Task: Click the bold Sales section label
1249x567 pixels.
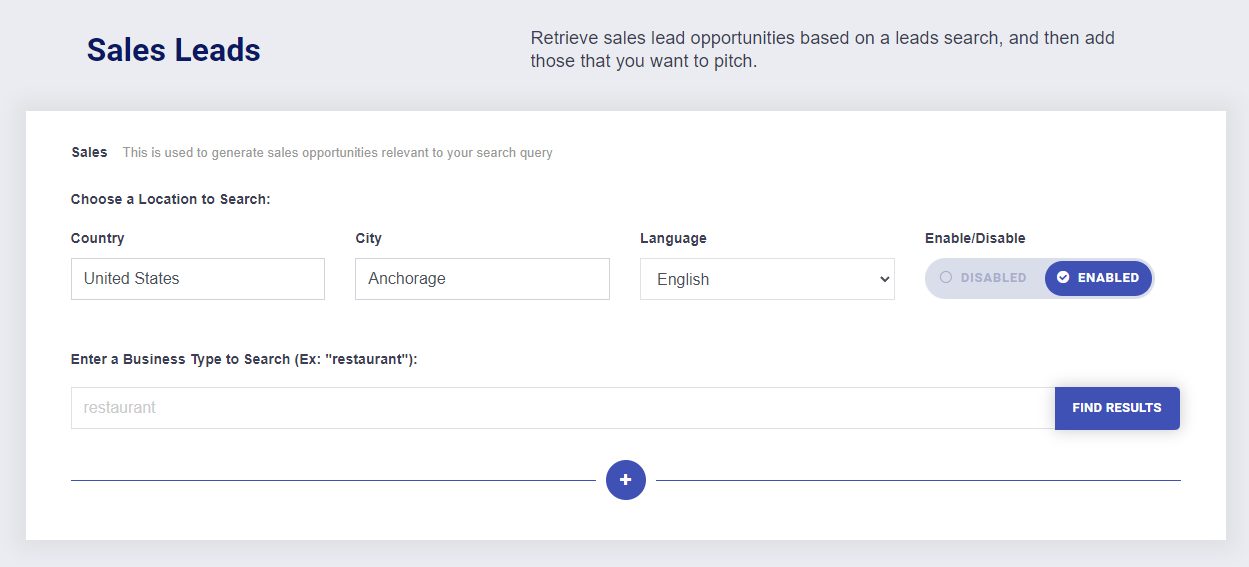Action: tap(89, 153)
